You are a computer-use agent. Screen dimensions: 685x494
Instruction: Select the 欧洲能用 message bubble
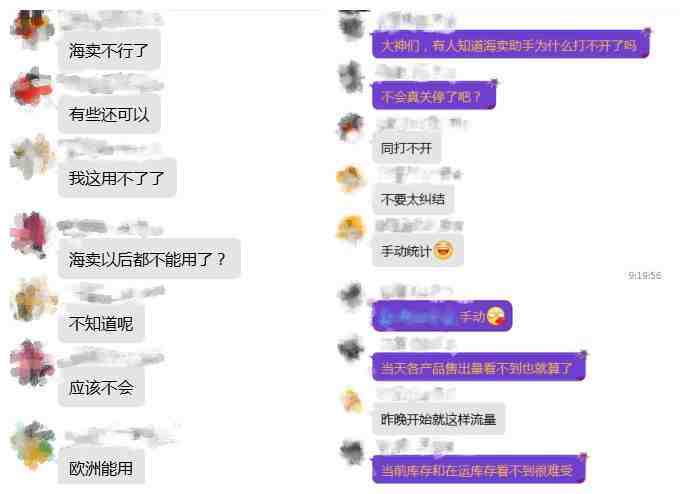coord(101,469)
